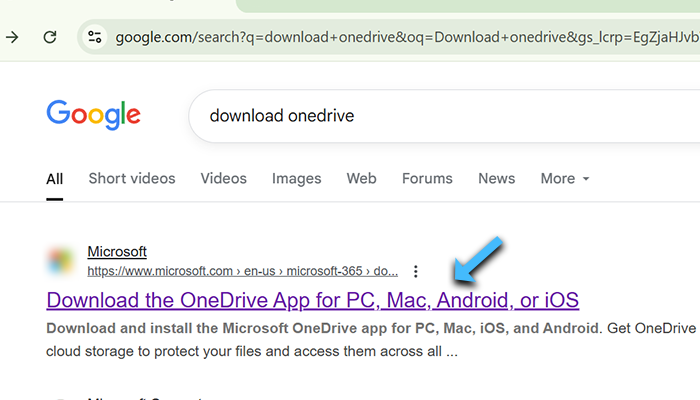This screenshot has width=700, height=400.
Task: Click the Microsoft favicon in result
Action: (x=61, y=261)
